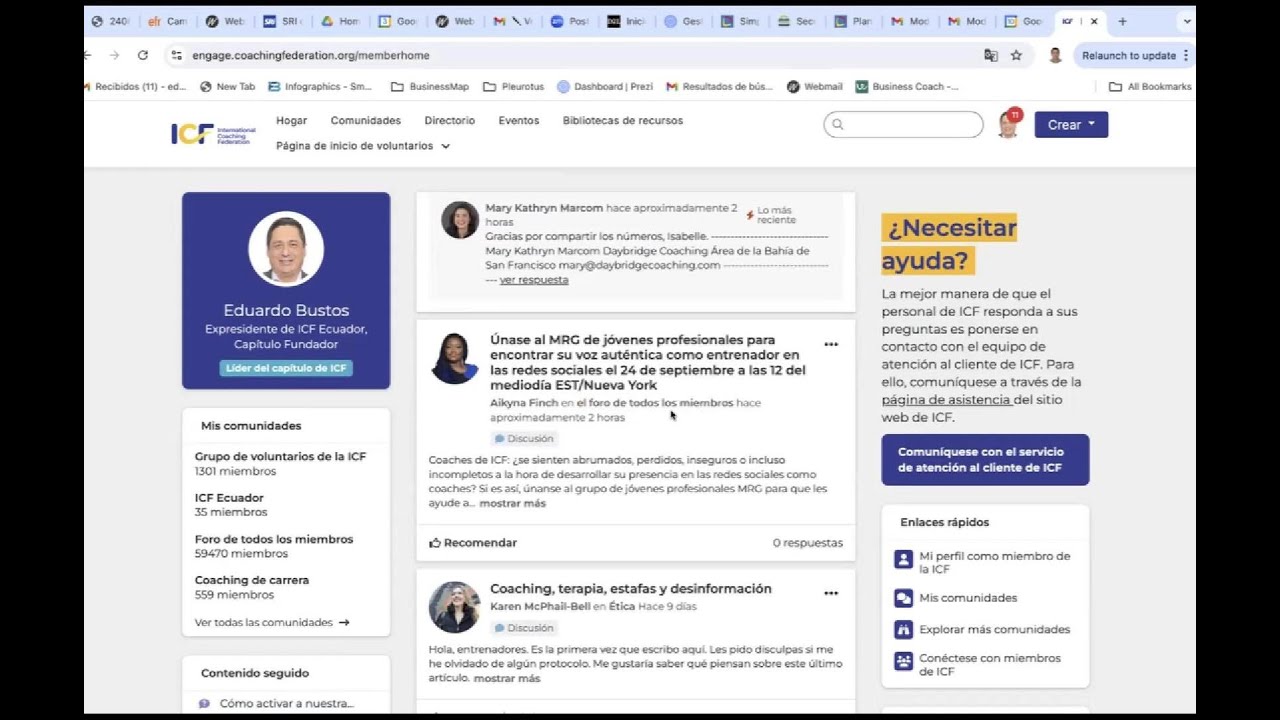Click the ICF logo in the header
The height and width of the screenshot is (720, 1280).
pyautogui.click(x=213, y=134)
